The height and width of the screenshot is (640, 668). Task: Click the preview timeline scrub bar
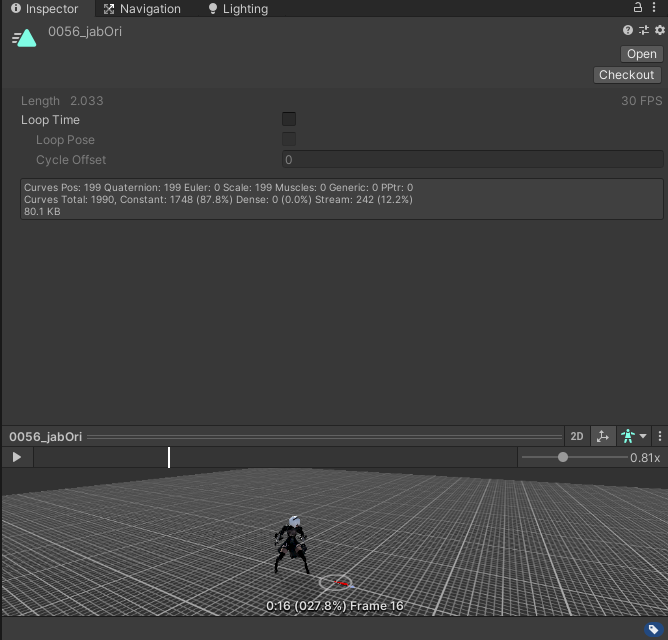click(276, 457)
